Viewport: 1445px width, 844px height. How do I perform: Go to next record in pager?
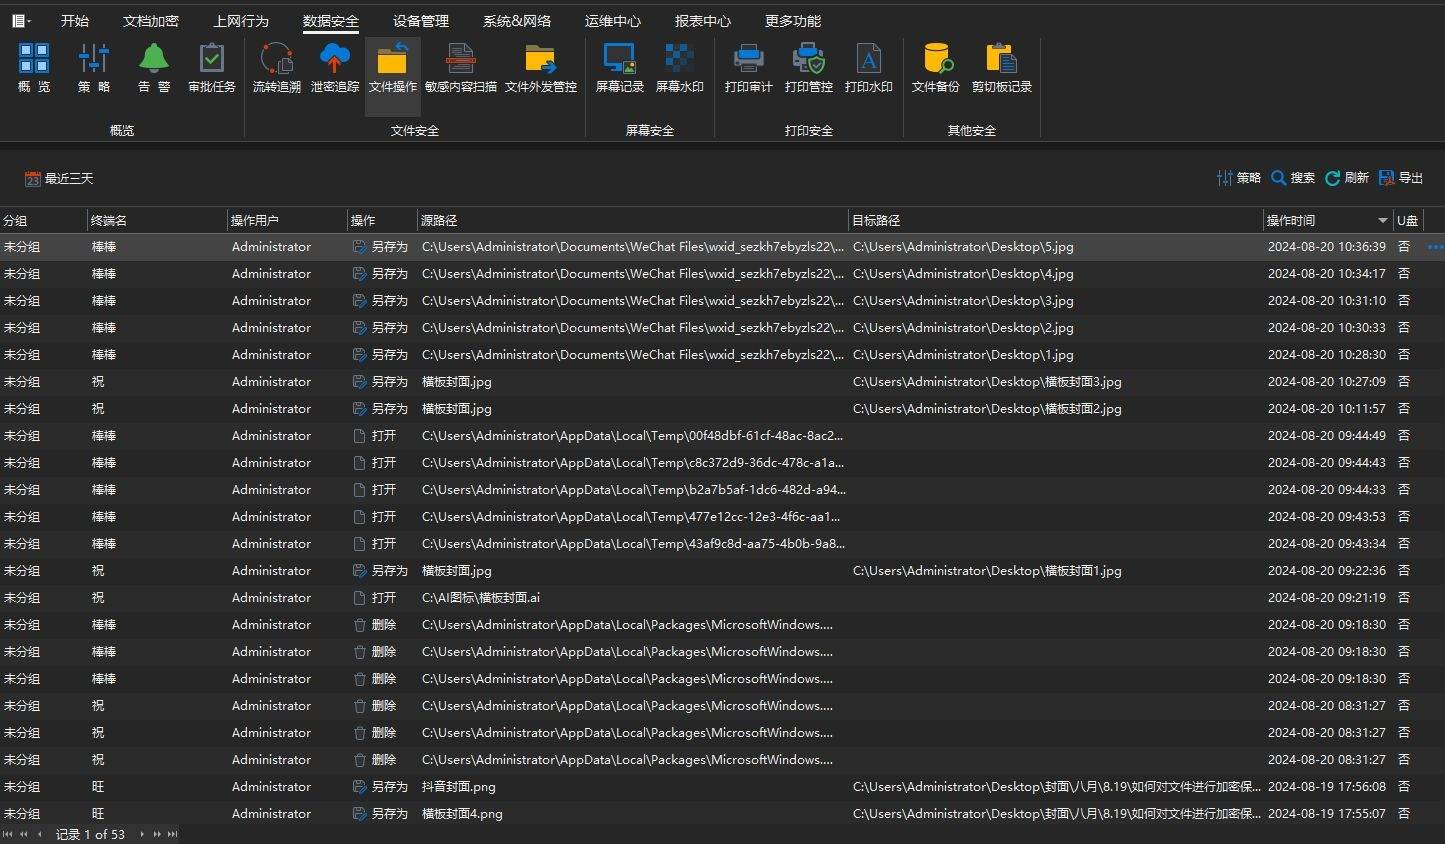141,834
